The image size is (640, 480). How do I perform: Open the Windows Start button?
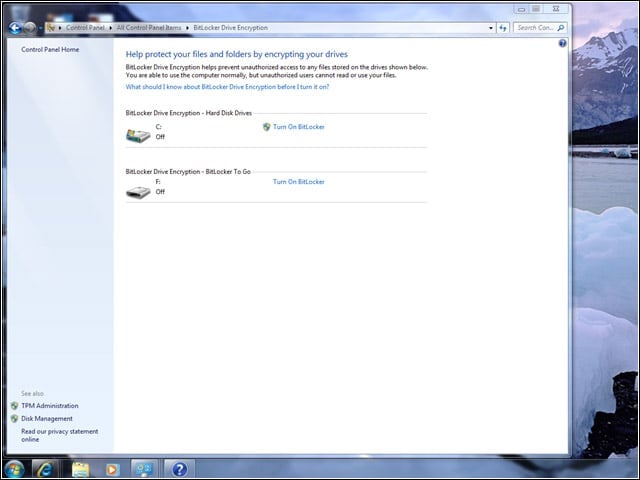coord(14,469)
